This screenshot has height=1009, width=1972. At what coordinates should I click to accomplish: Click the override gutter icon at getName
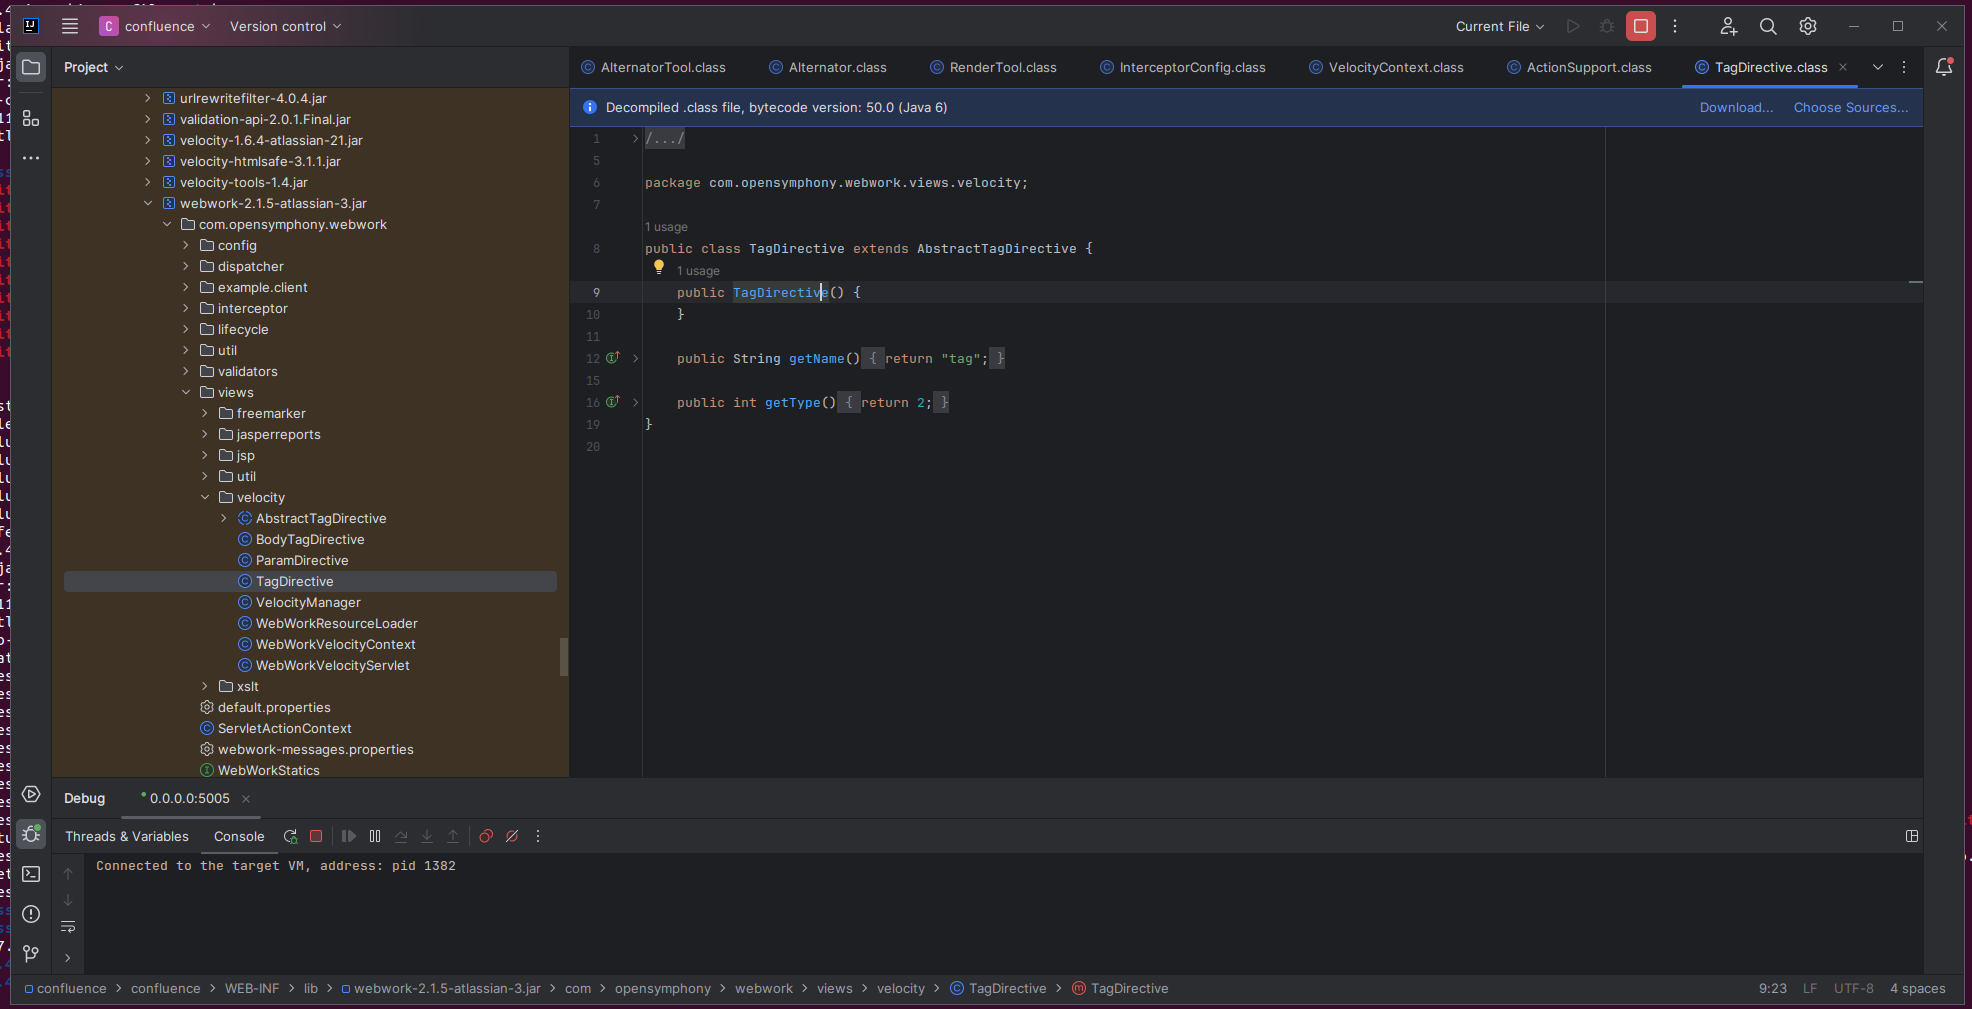(x=613, y=358)
